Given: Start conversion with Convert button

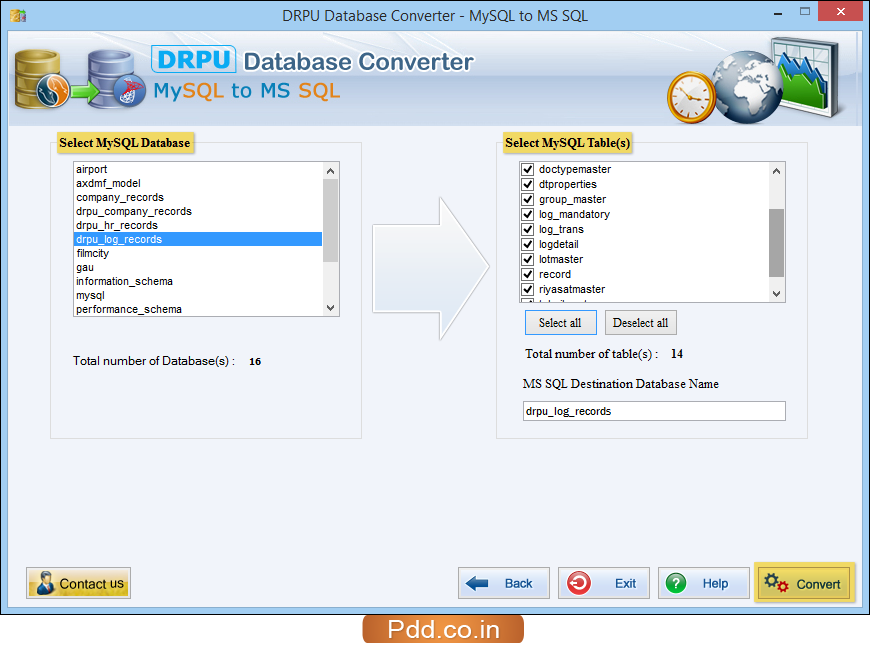Looking at the screenshot, I should (x=804, y=583).
